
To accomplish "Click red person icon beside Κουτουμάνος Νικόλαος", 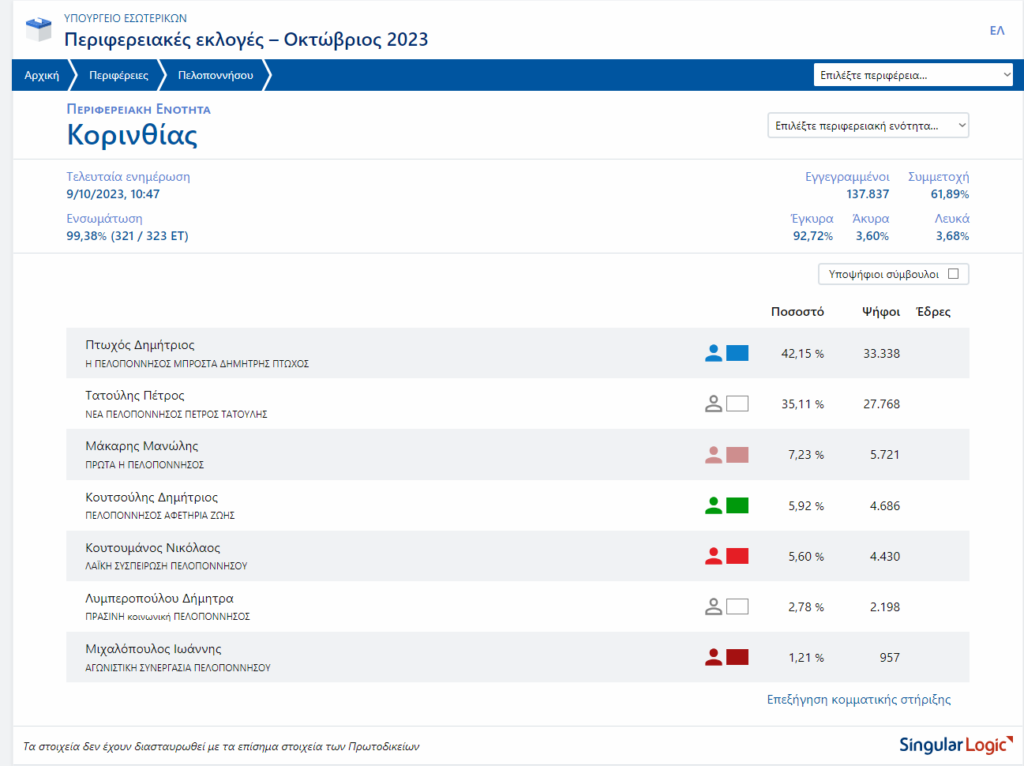I will tap(713, 556).
